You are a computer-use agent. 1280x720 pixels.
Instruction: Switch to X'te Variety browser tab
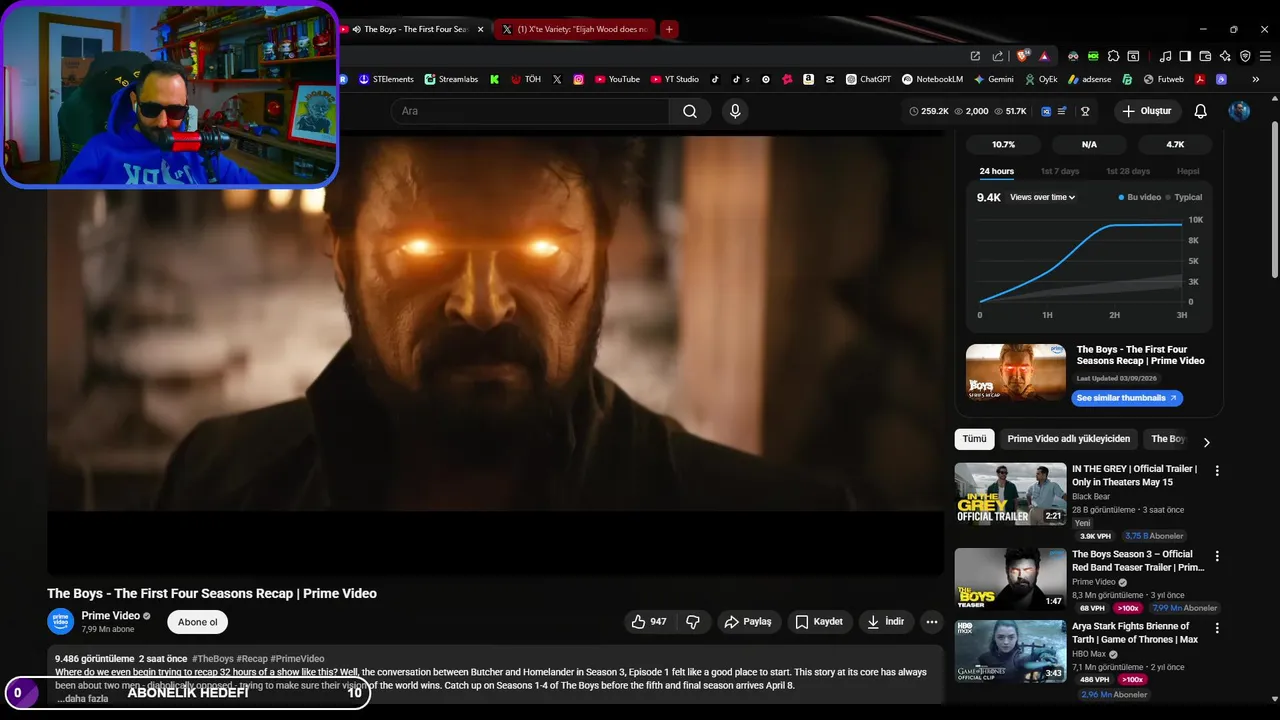[x=575, y=29]
